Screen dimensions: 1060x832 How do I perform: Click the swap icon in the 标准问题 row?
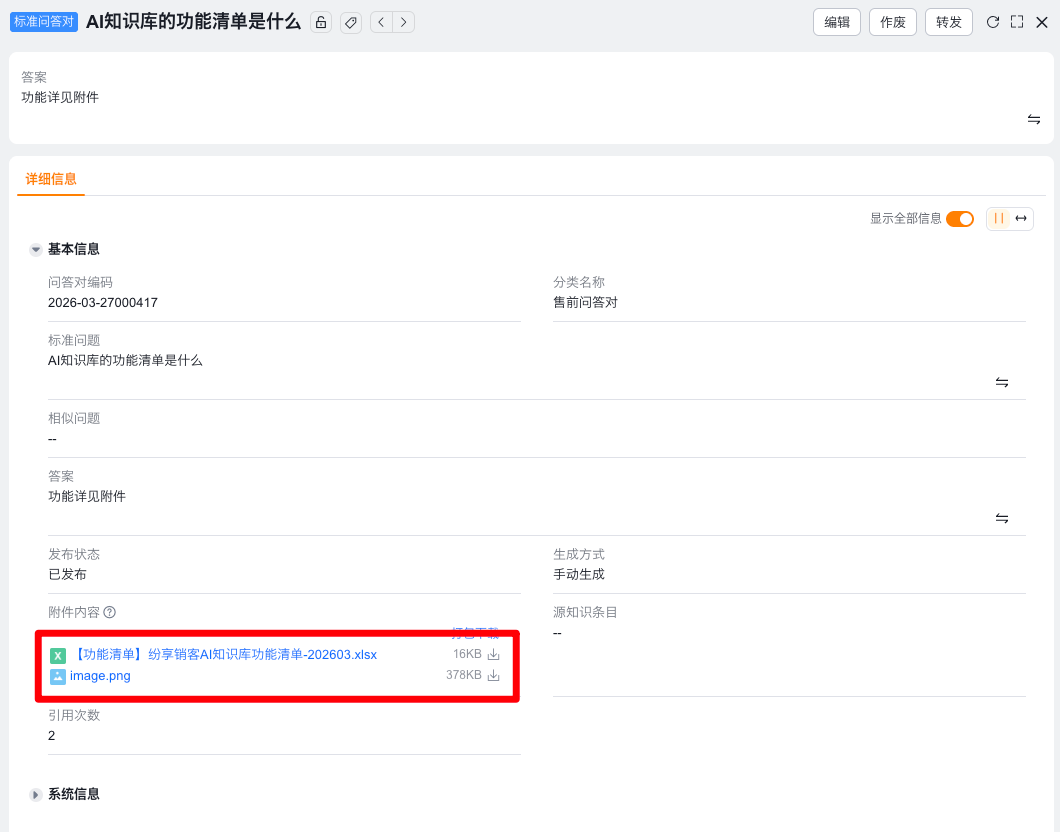click(x=1002, y=383)
